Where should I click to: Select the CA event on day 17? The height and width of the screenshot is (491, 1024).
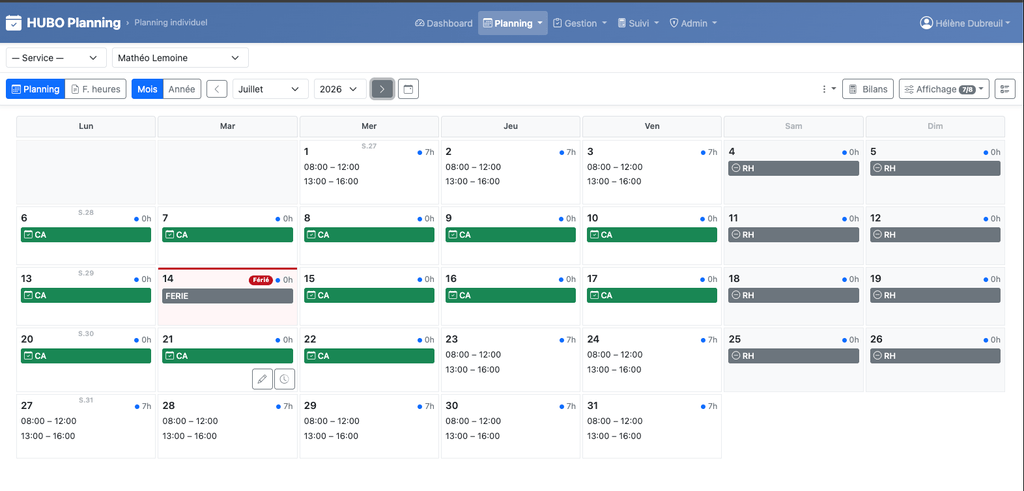652,295
